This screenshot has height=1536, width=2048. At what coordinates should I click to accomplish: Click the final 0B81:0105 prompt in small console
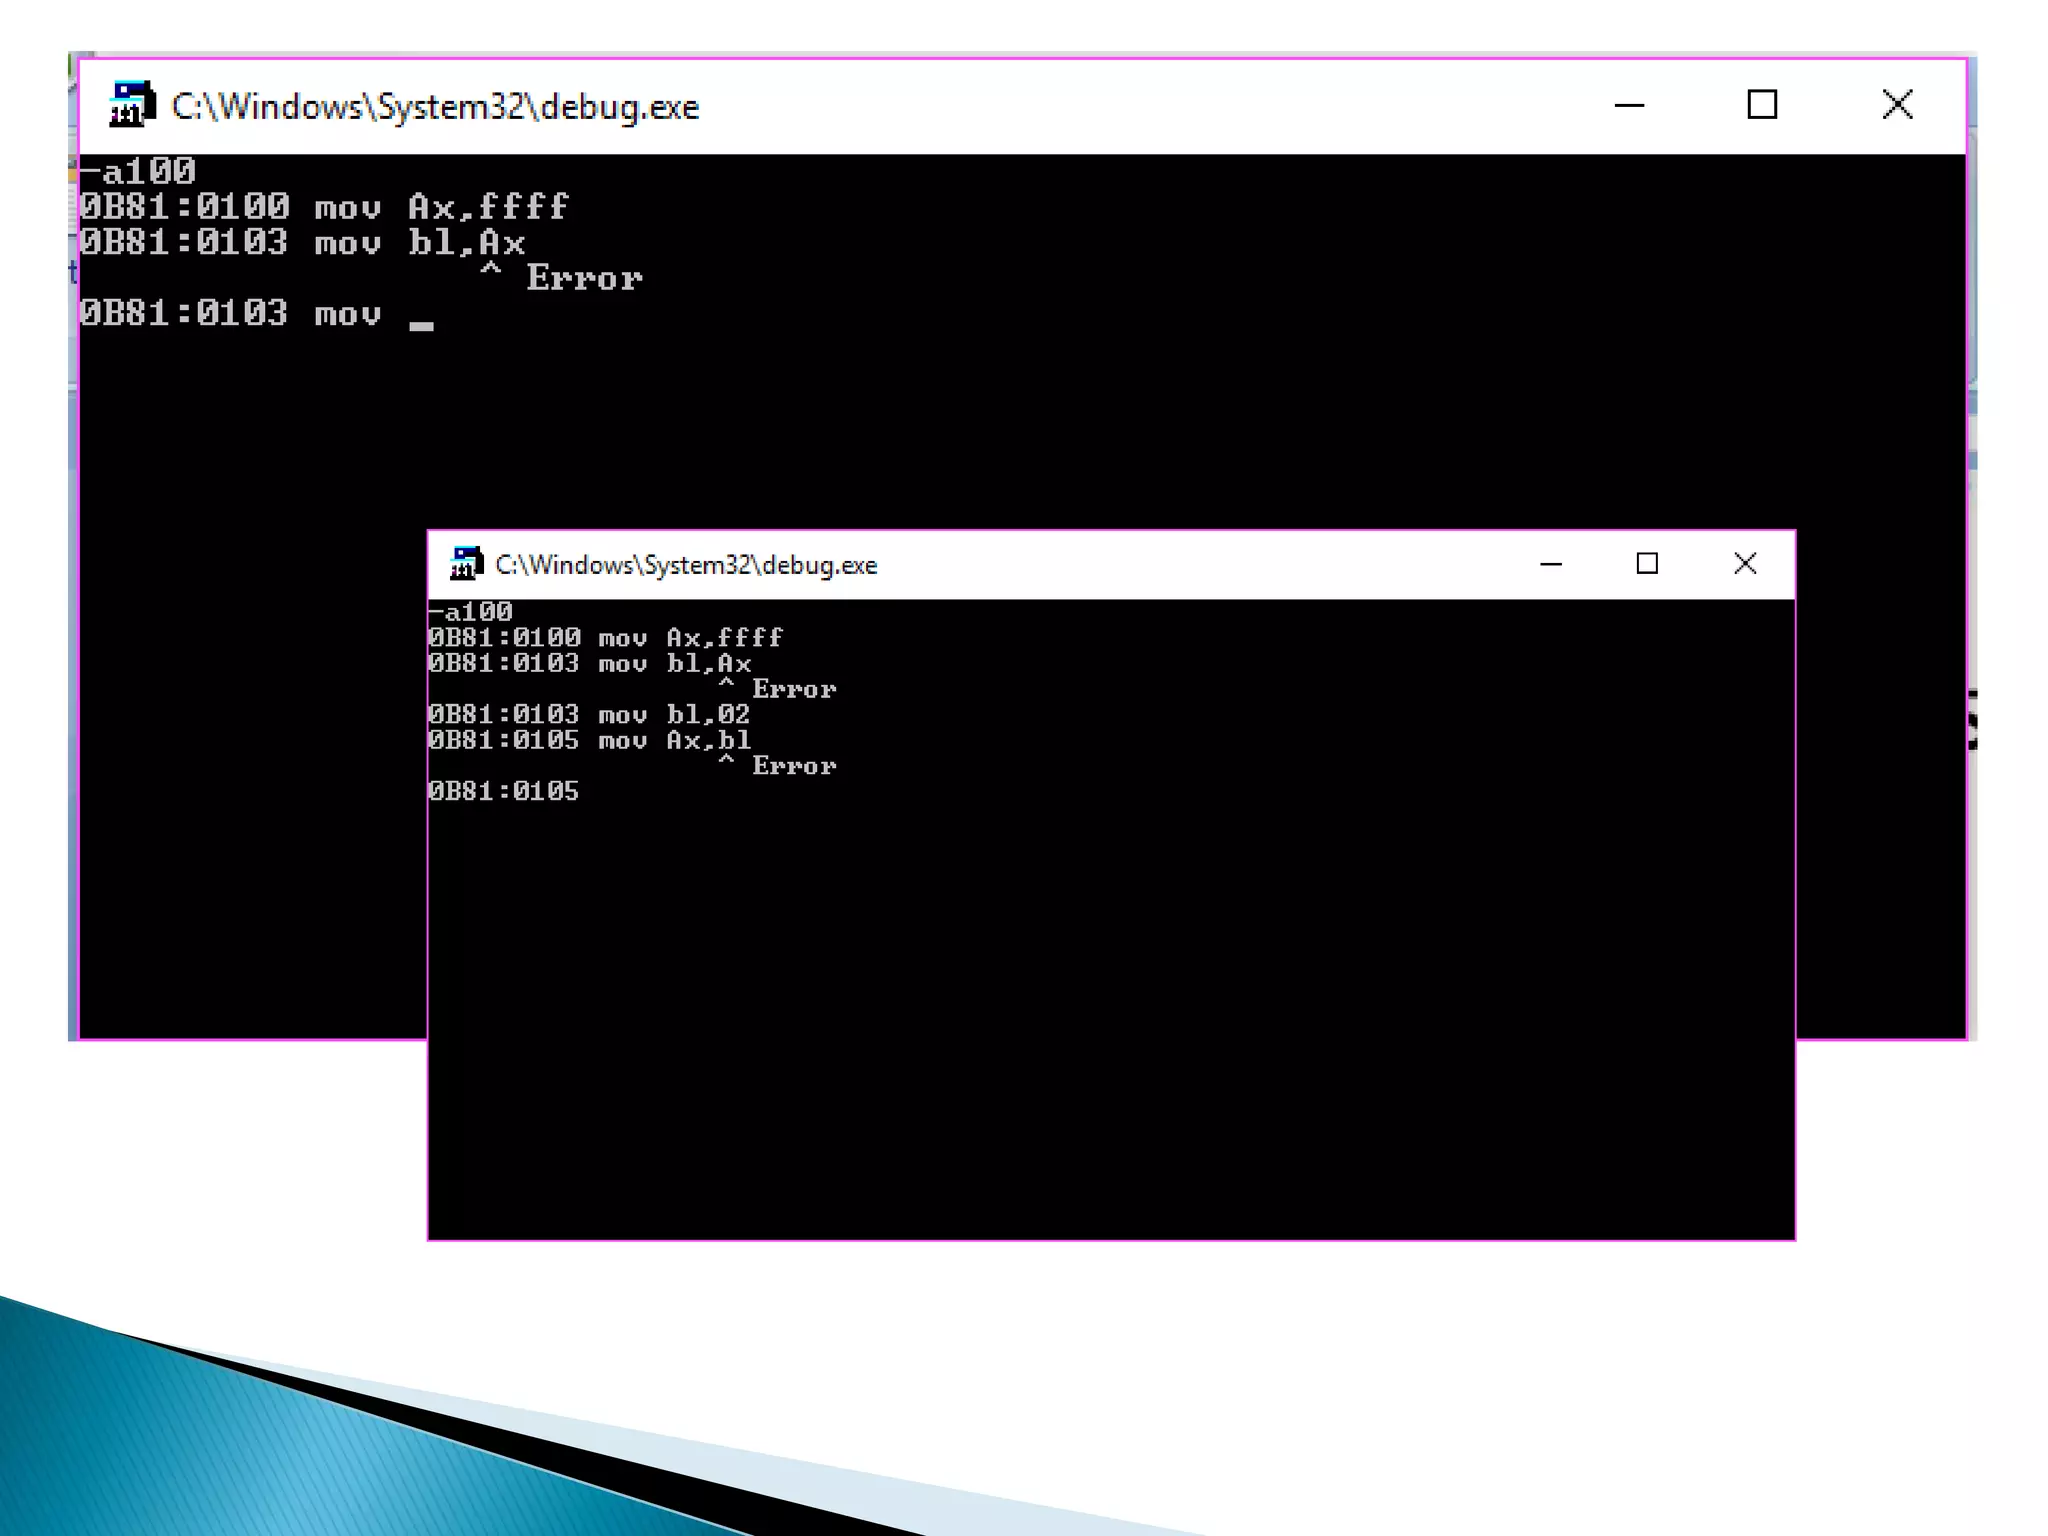[x=503, y=791]
